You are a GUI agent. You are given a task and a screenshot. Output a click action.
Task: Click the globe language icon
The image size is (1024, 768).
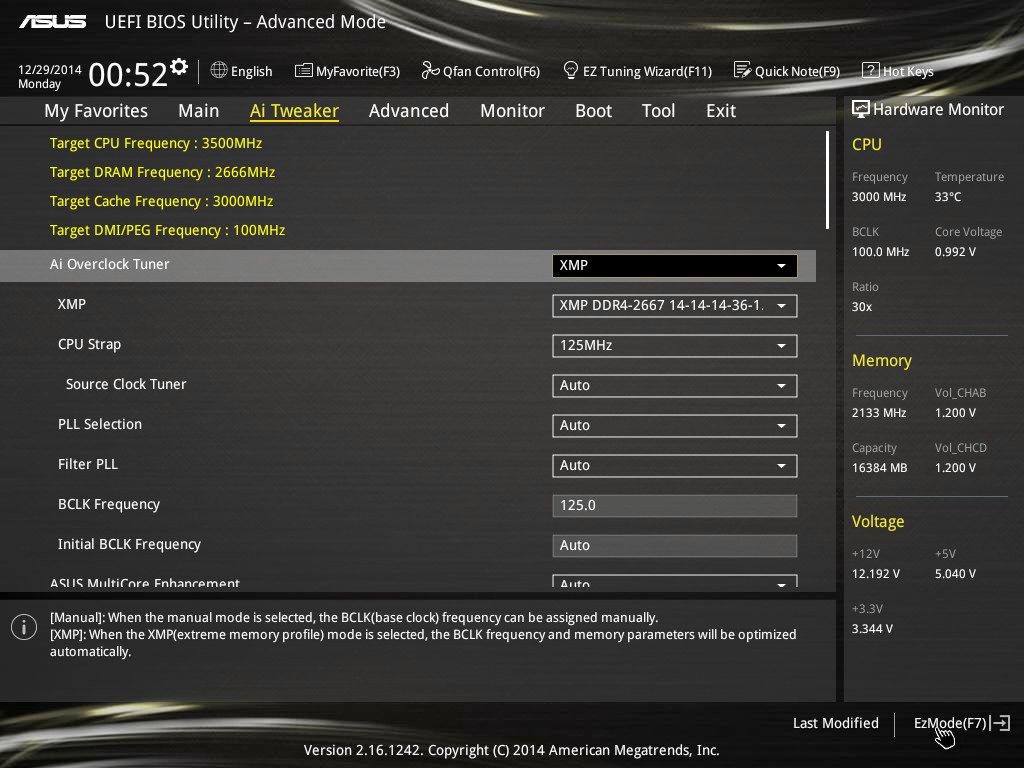click(x=219, y=70)
